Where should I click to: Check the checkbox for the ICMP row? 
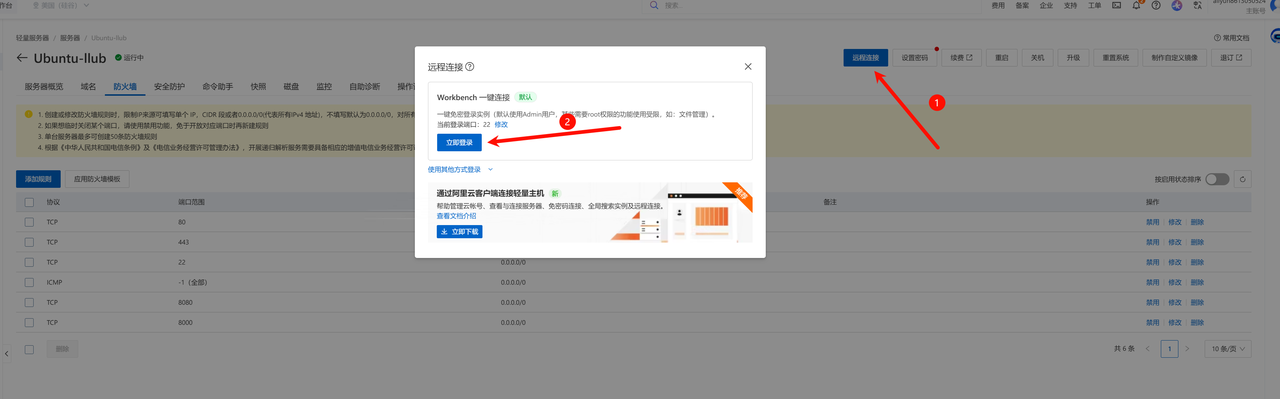(30, 282)
